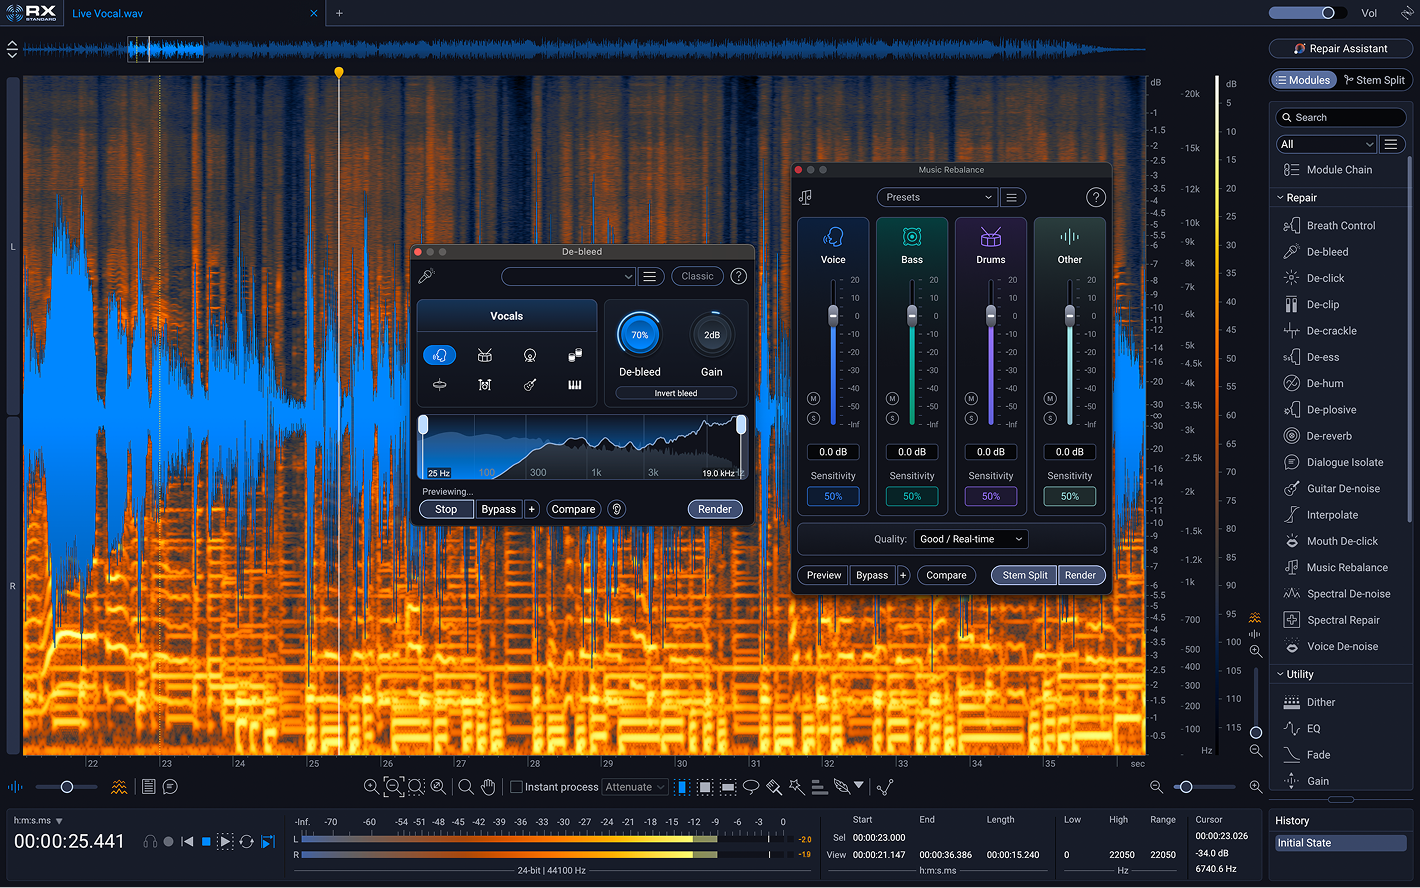Select the Live Vocal.wav file tab
1420x888 pixels.
[x=107, y=13]
